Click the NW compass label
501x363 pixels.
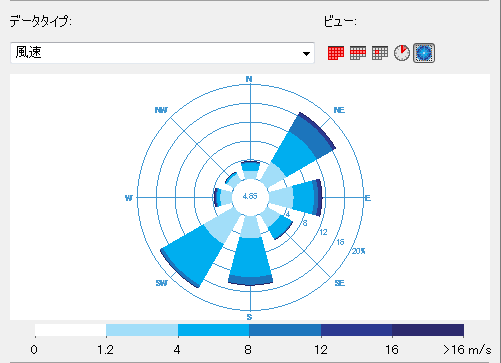[161, 110]
